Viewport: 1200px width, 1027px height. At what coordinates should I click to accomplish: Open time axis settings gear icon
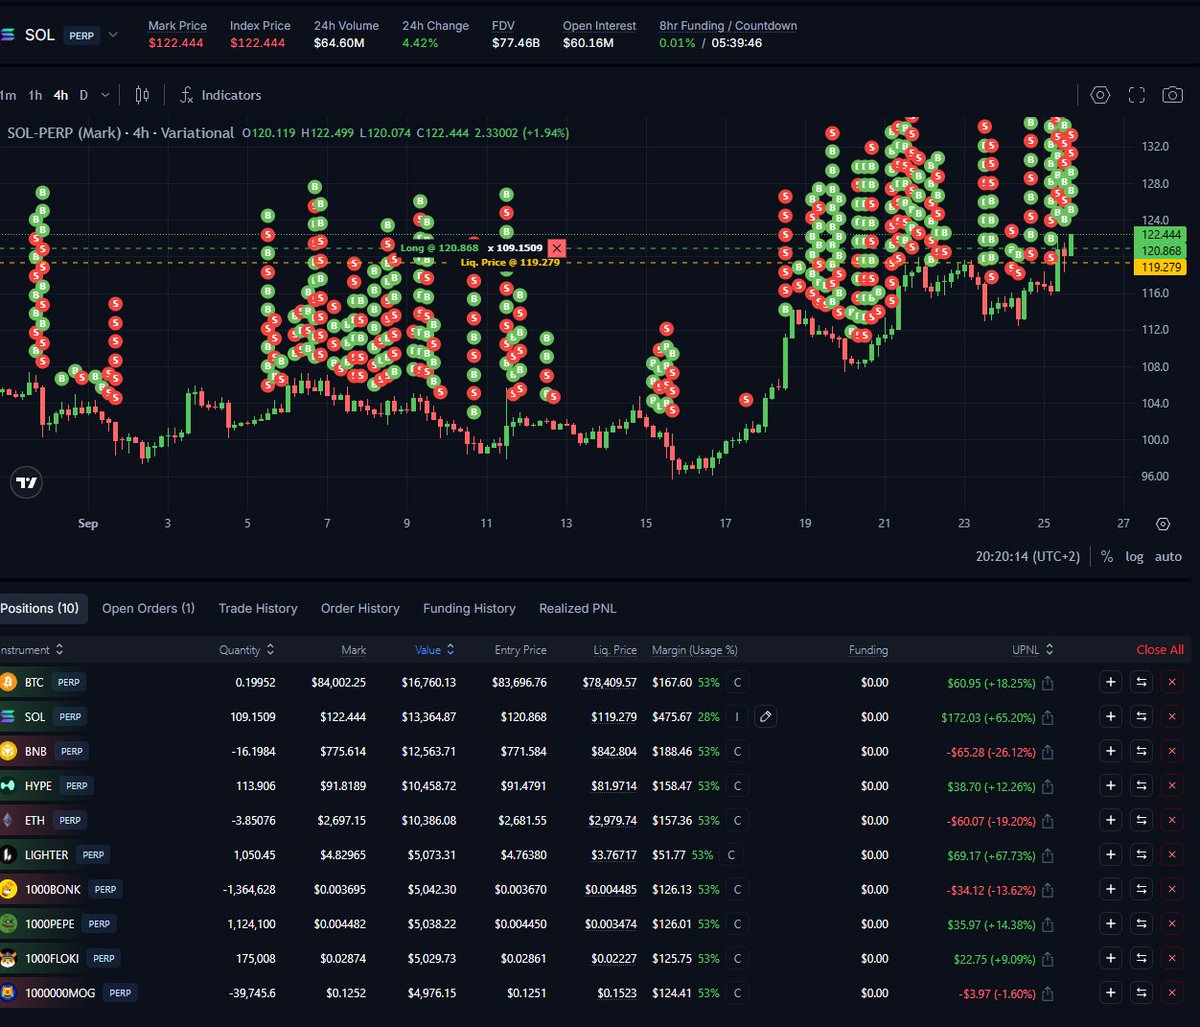click(x=1162, y=523)
